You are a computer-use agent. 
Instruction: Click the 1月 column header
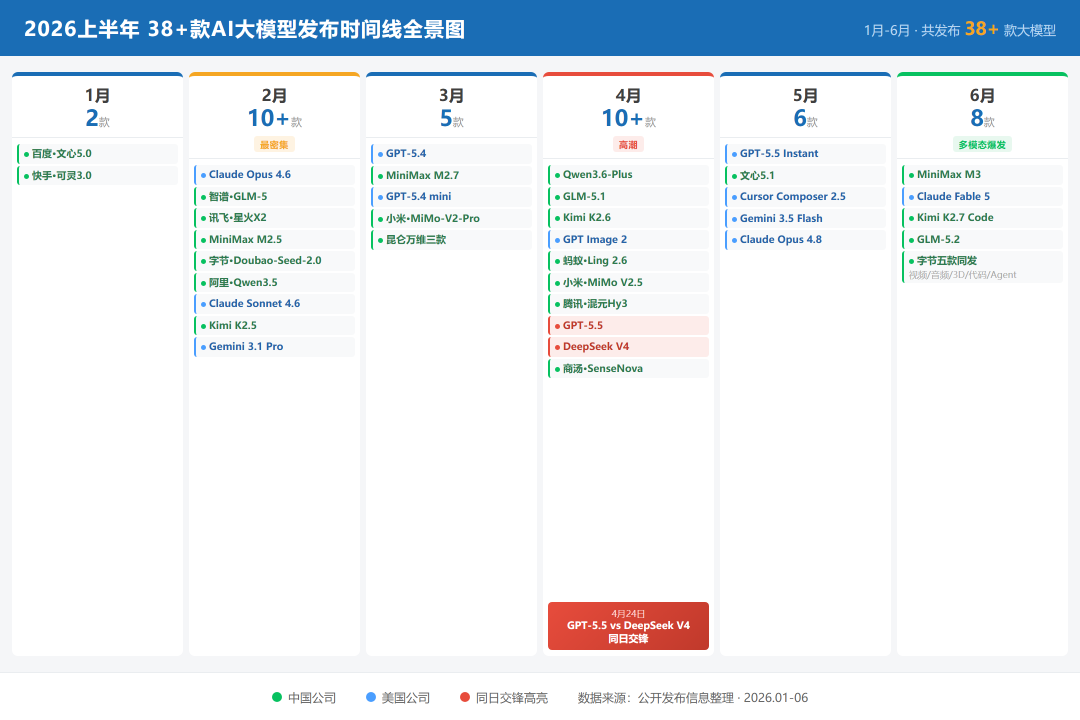pos(97,95)
